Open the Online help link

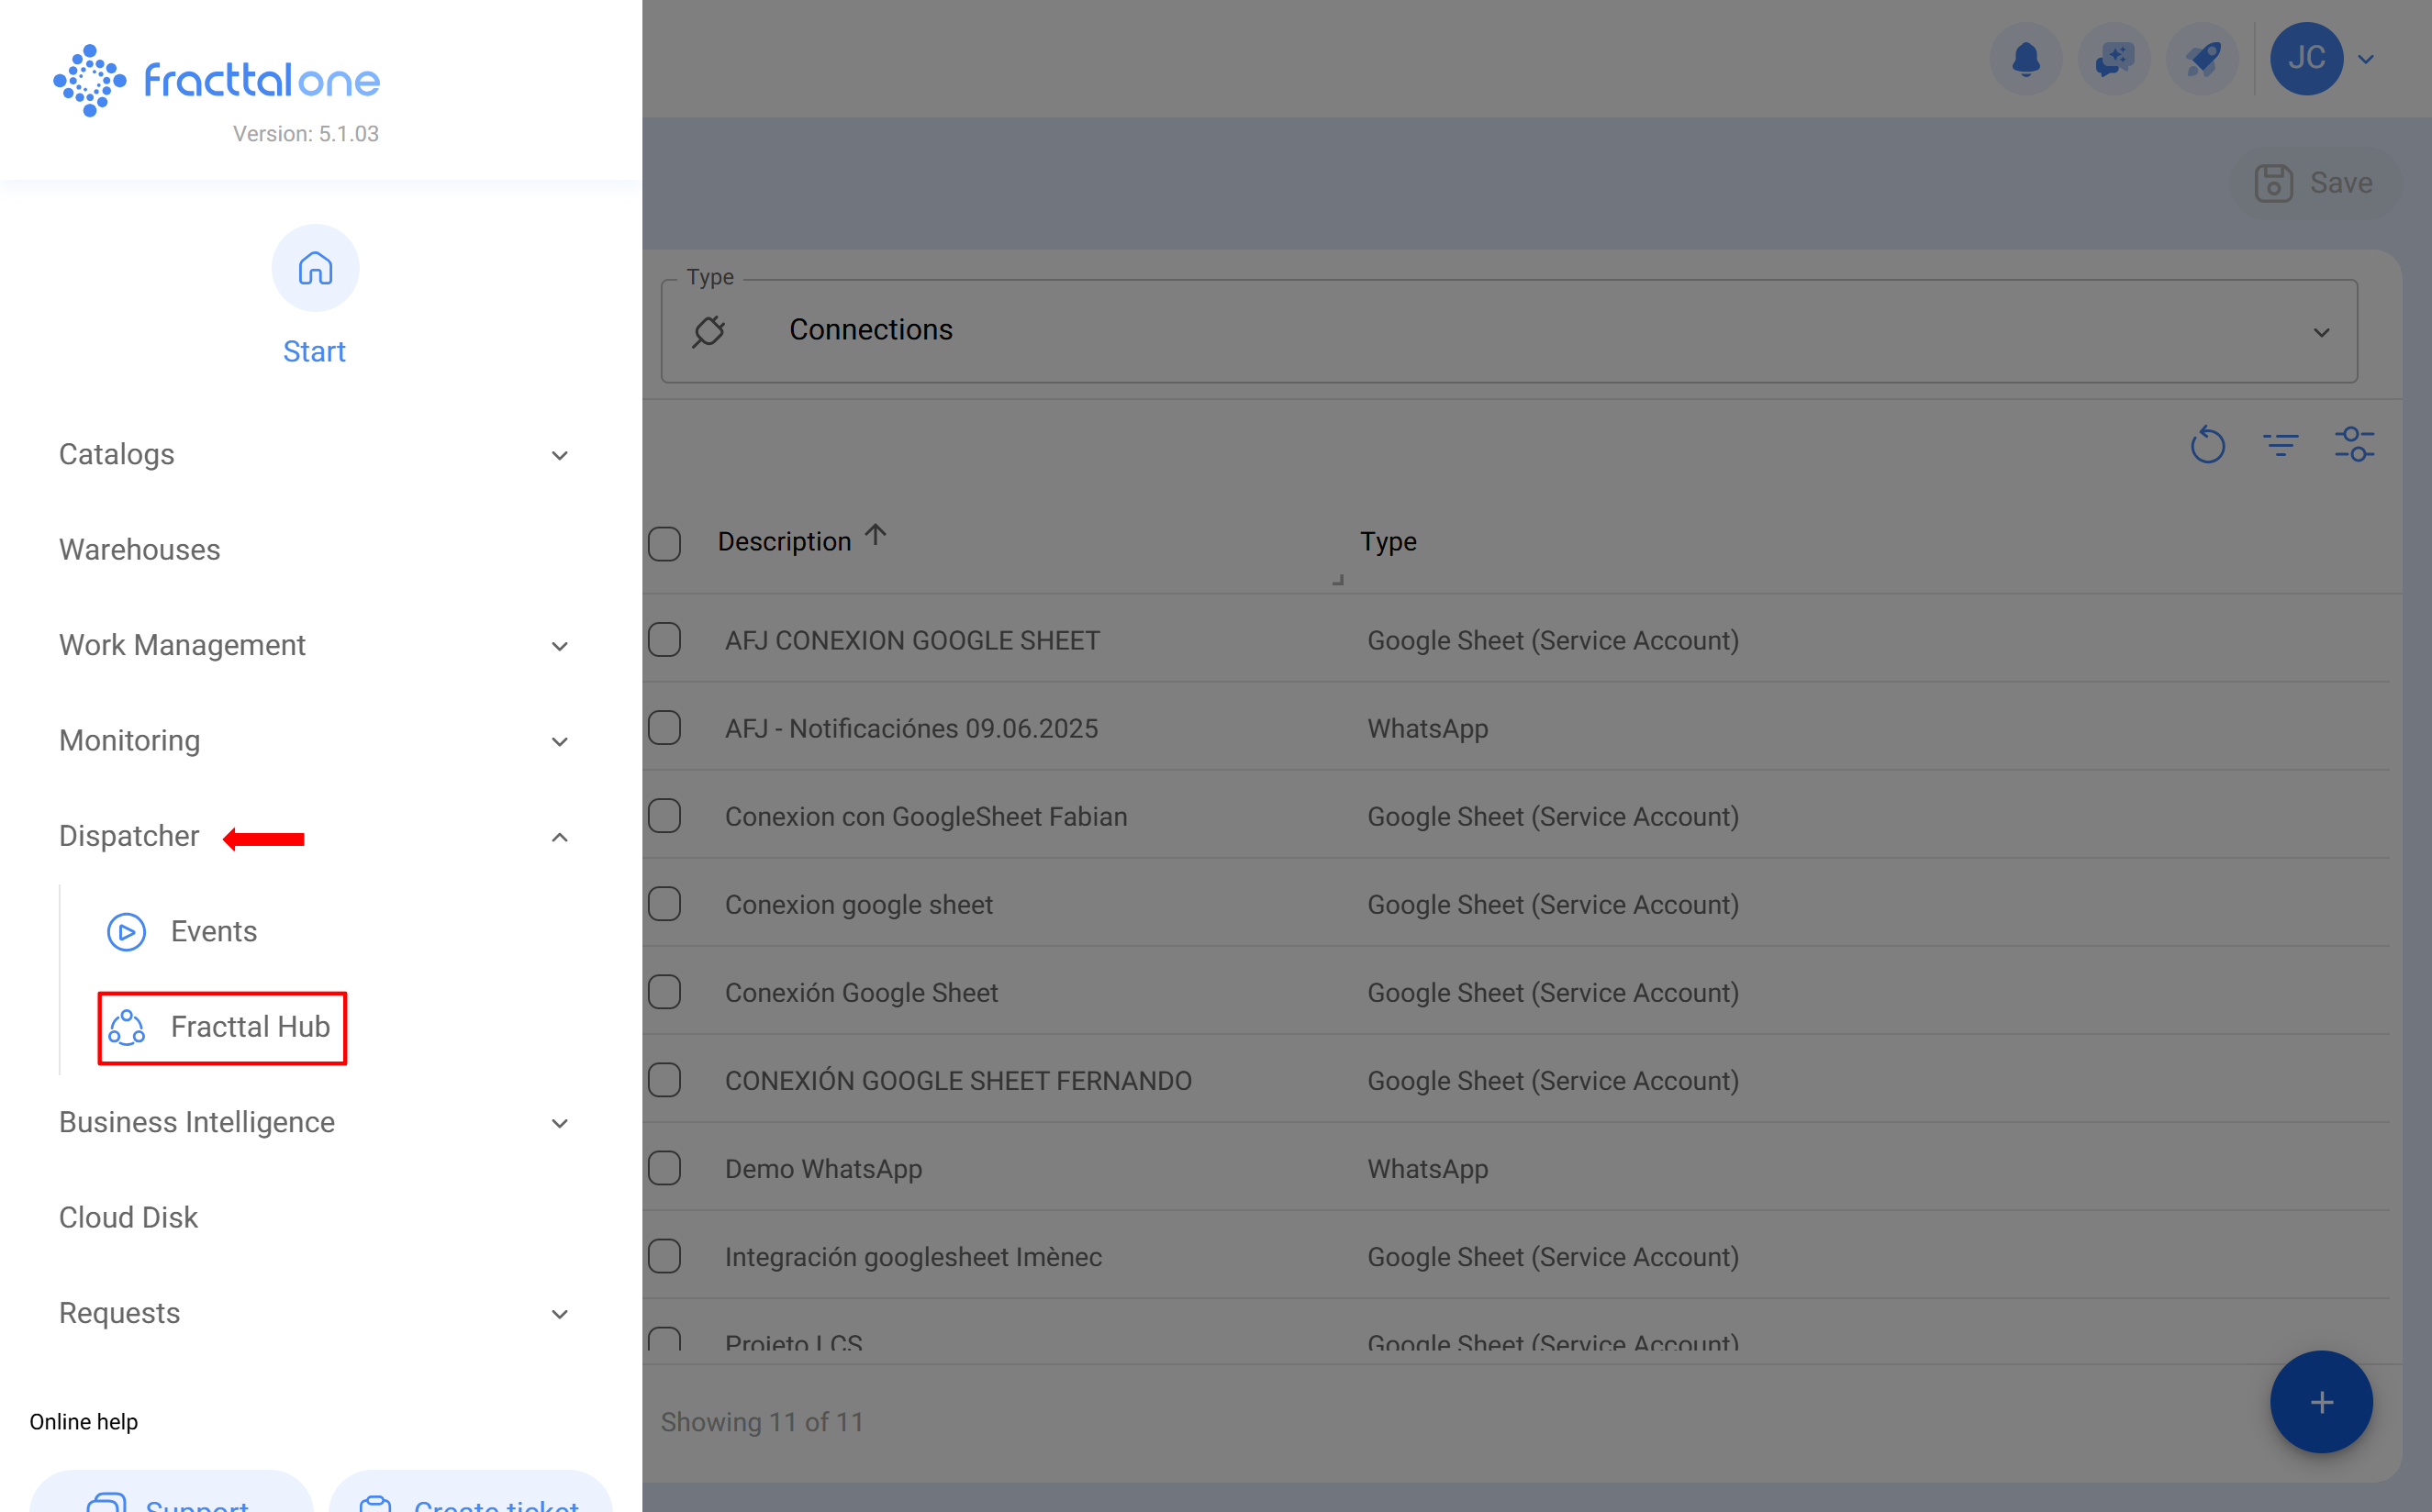pos(84,1421)
